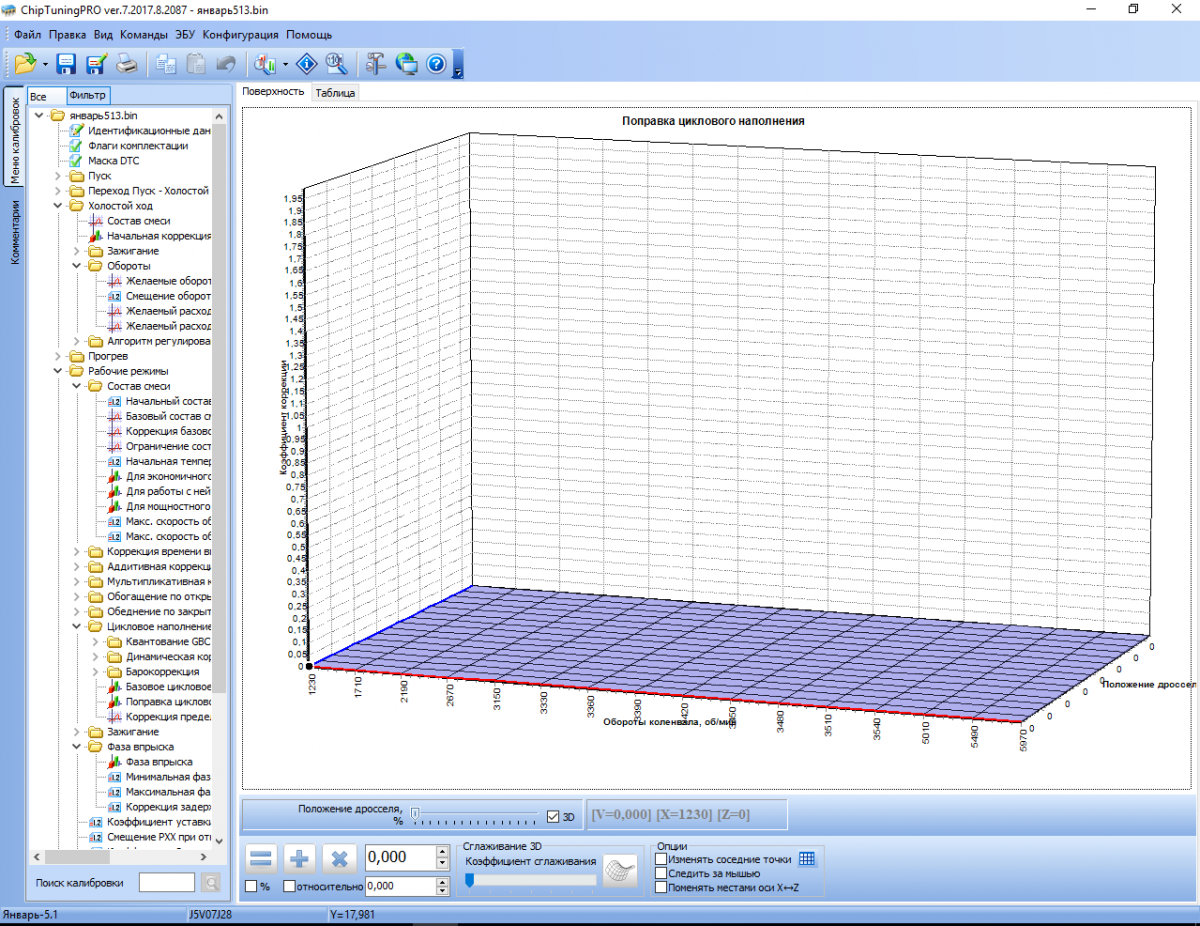Image resolution: width=1200 pixels, height=926 pixels.
Task: Click the calibration search magnifier button
Action: click(210, 882)
